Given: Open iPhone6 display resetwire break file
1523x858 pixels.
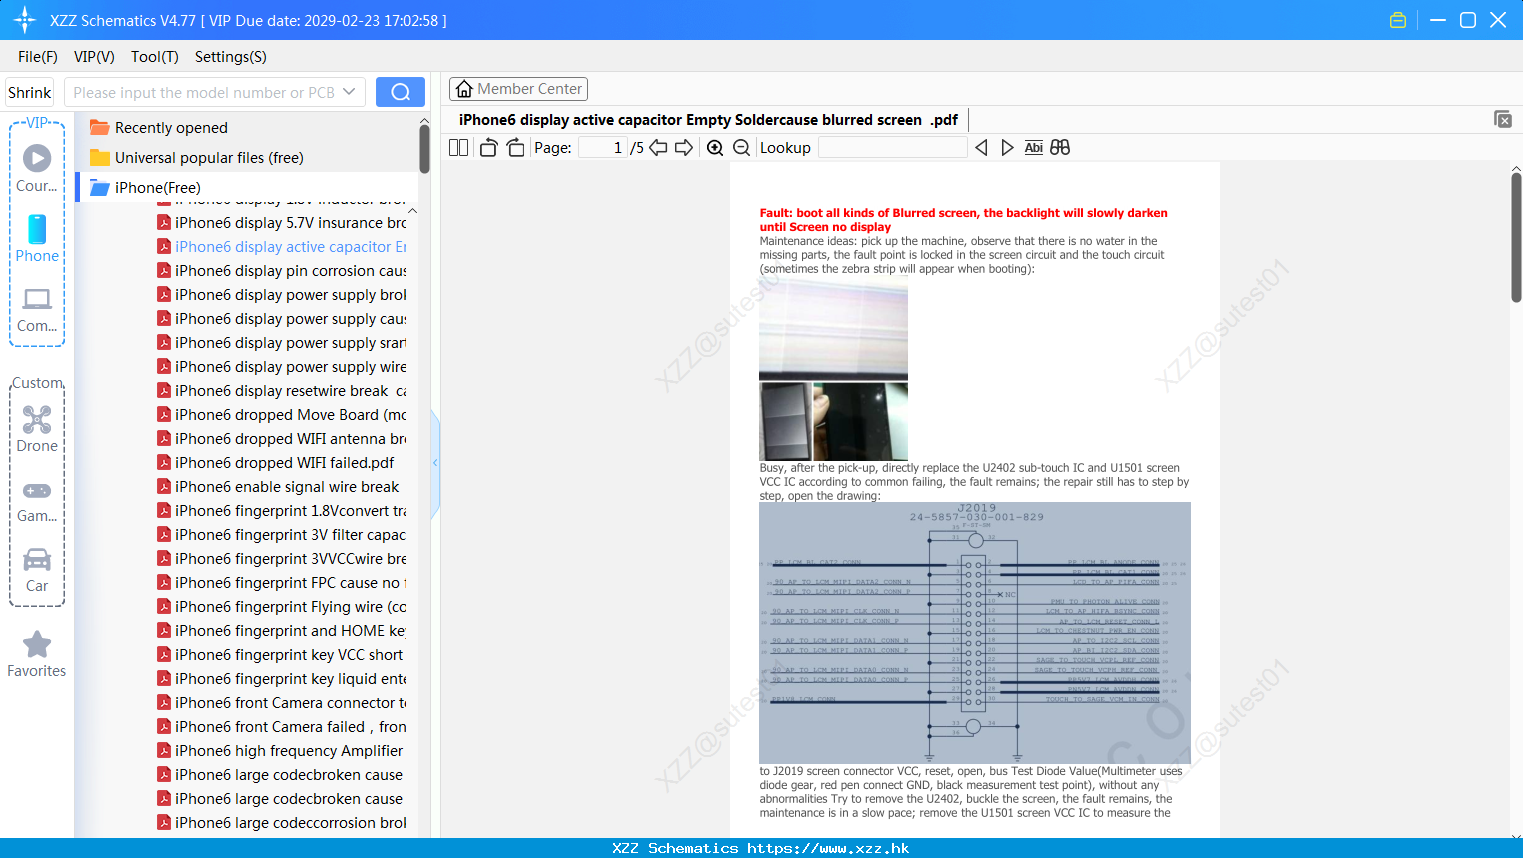Looking at the screenshot, I should pyautogui.click(x=282, y=391).
